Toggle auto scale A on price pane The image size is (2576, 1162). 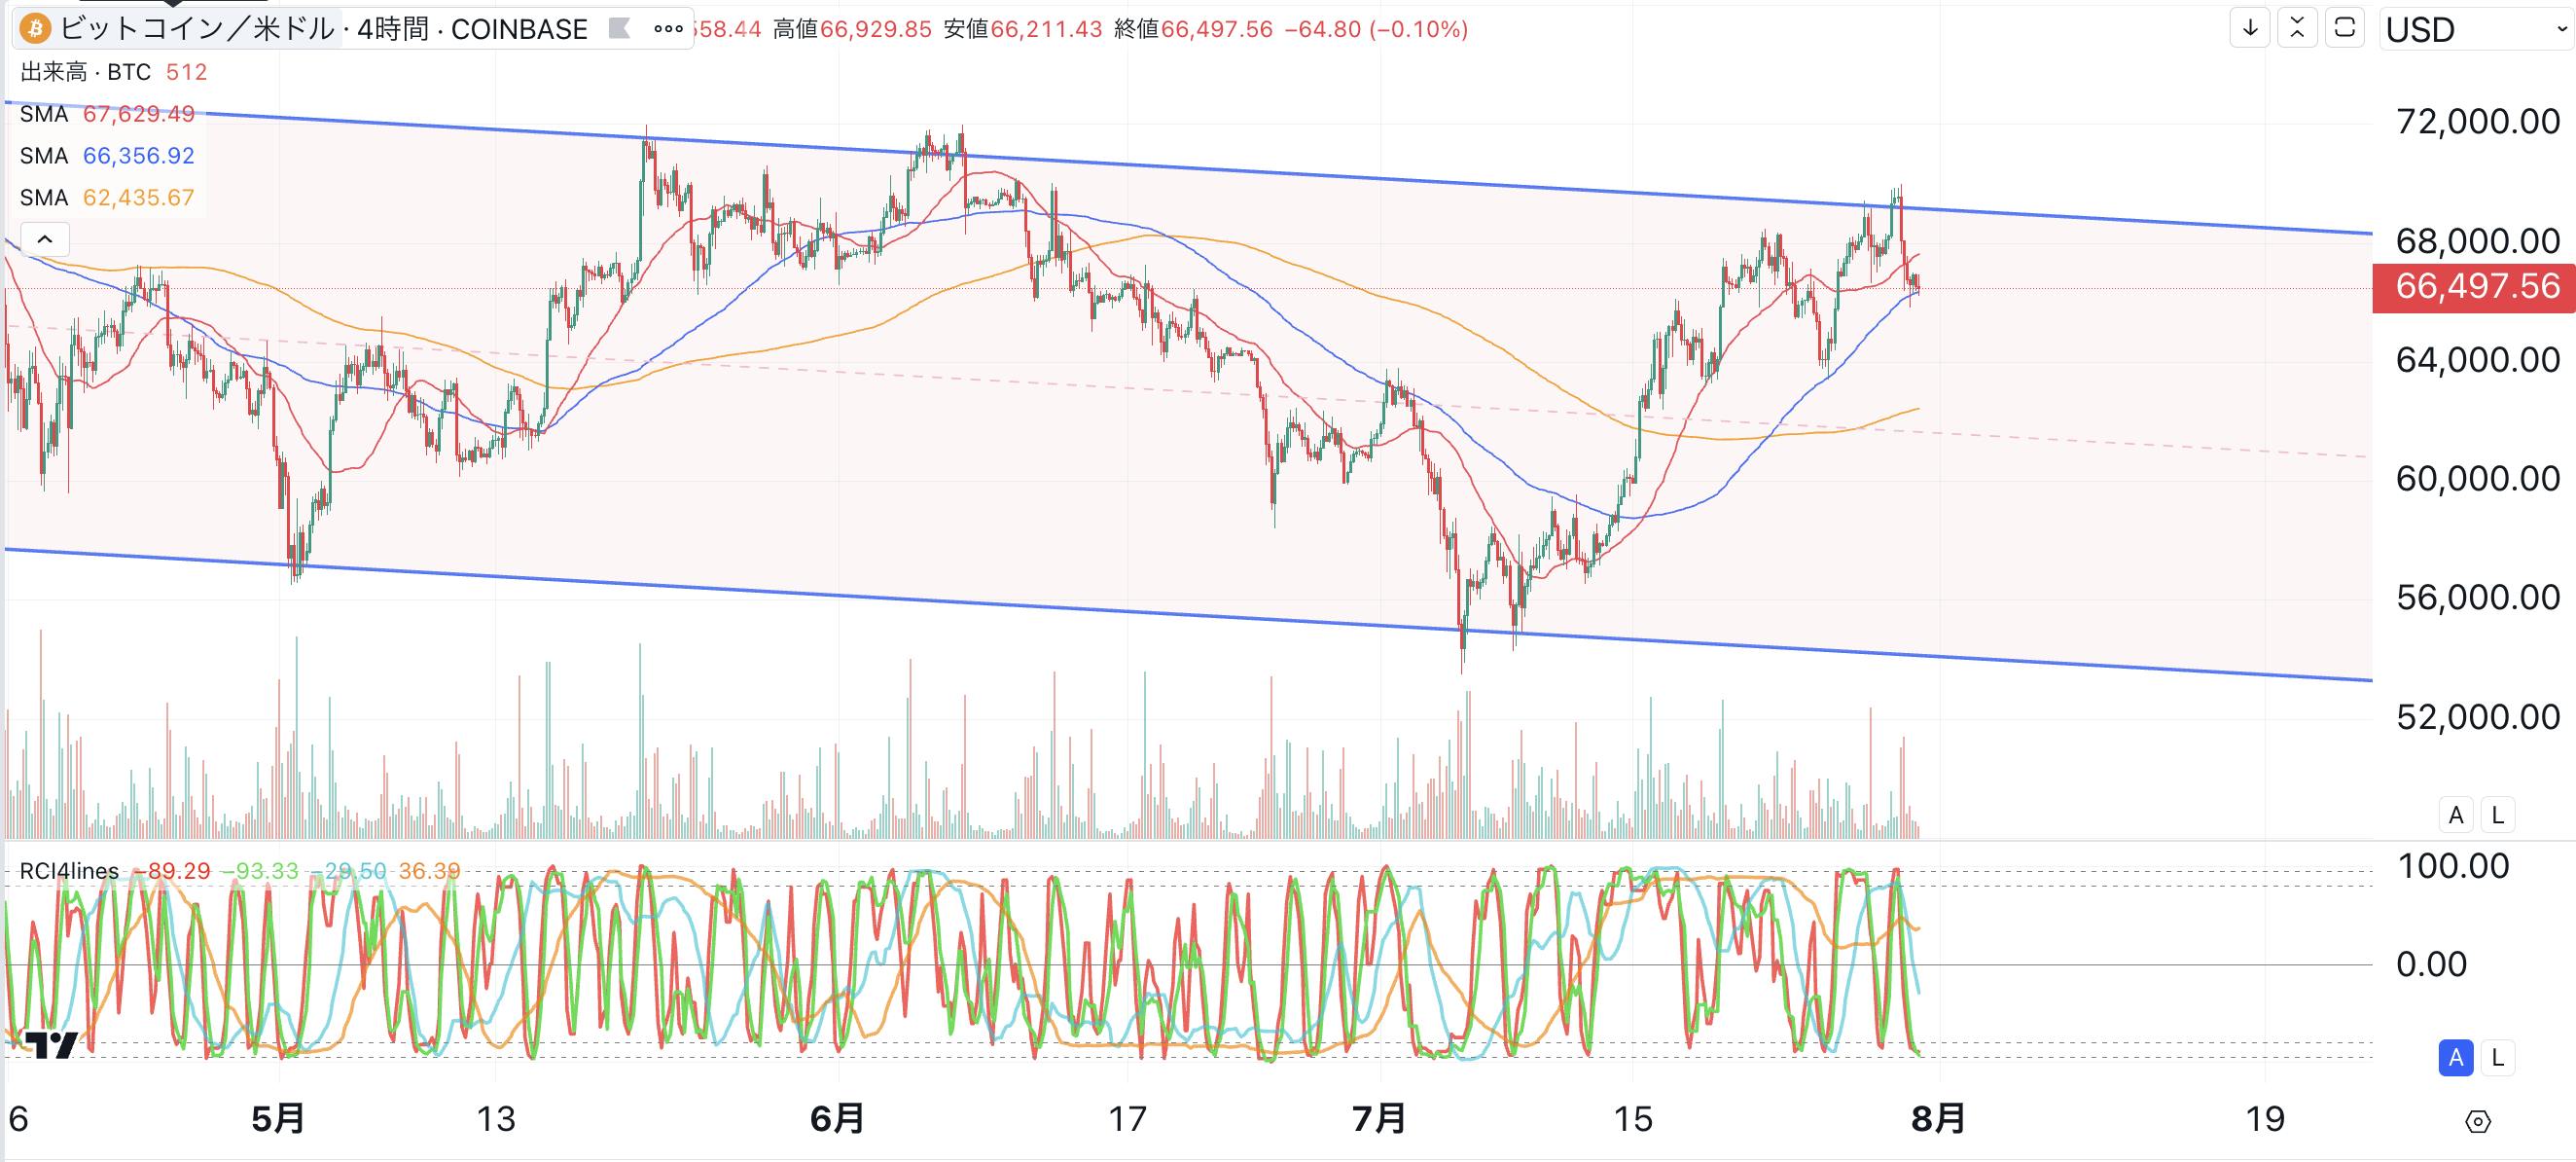tap(2456, 815)
